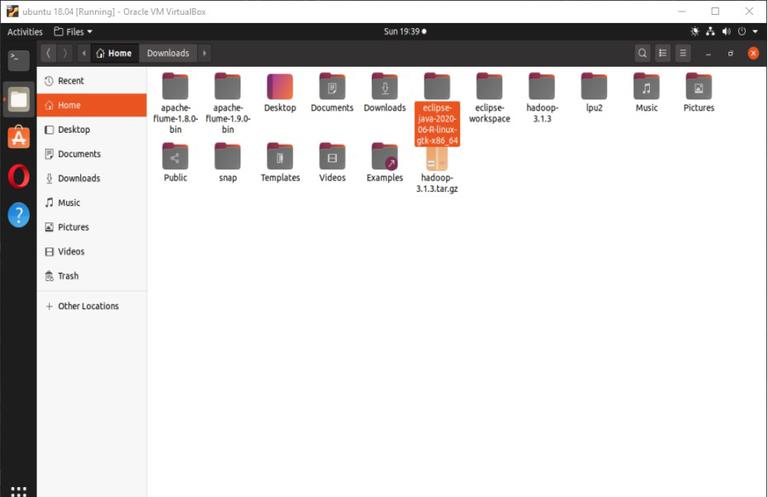Go to Music in the sidebar
The image size is (768, 497).
92,203
